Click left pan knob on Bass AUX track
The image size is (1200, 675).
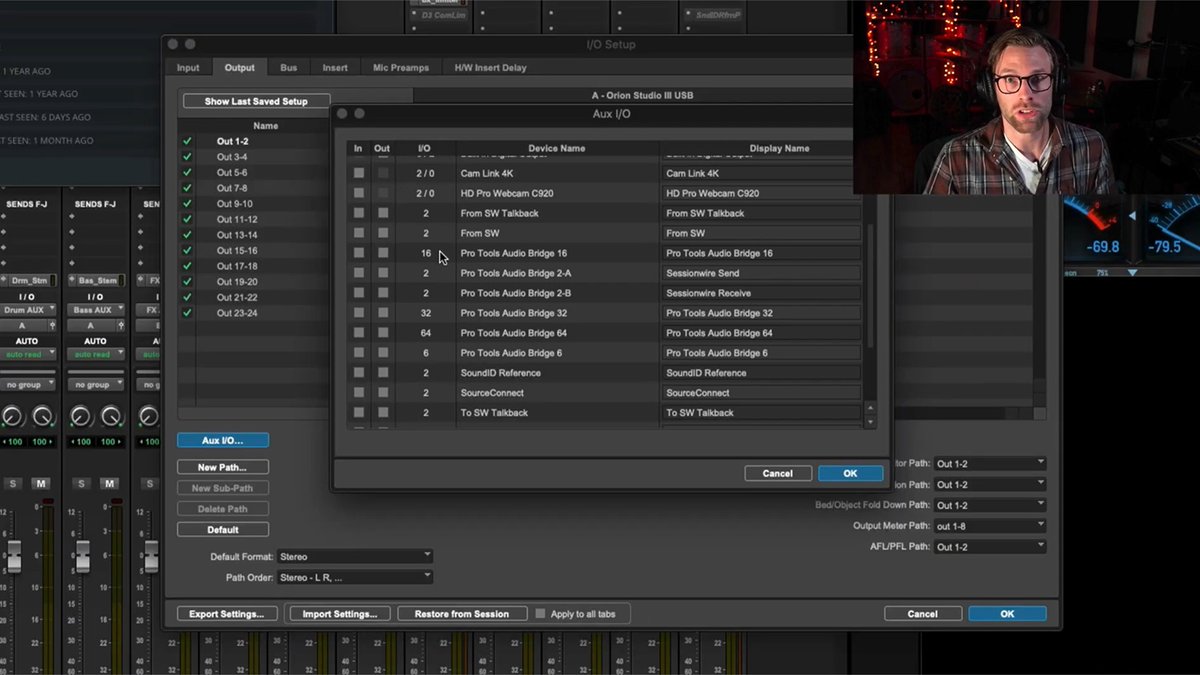80,416
